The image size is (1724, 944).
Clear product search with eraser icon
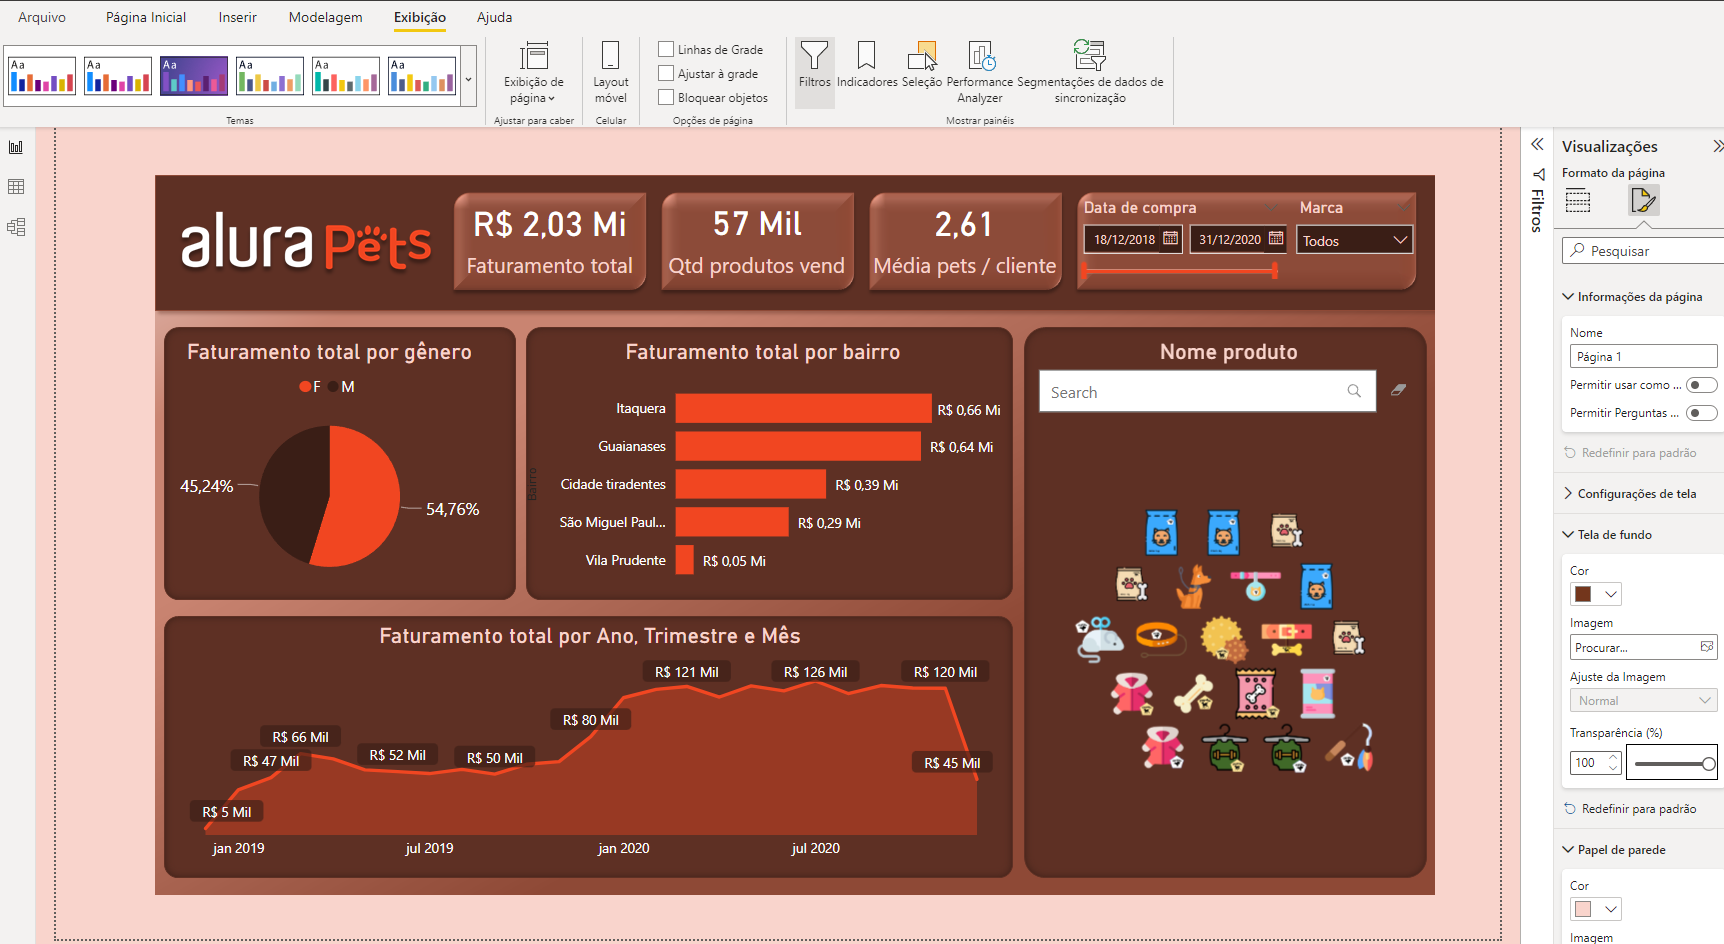pos(1398,390)
